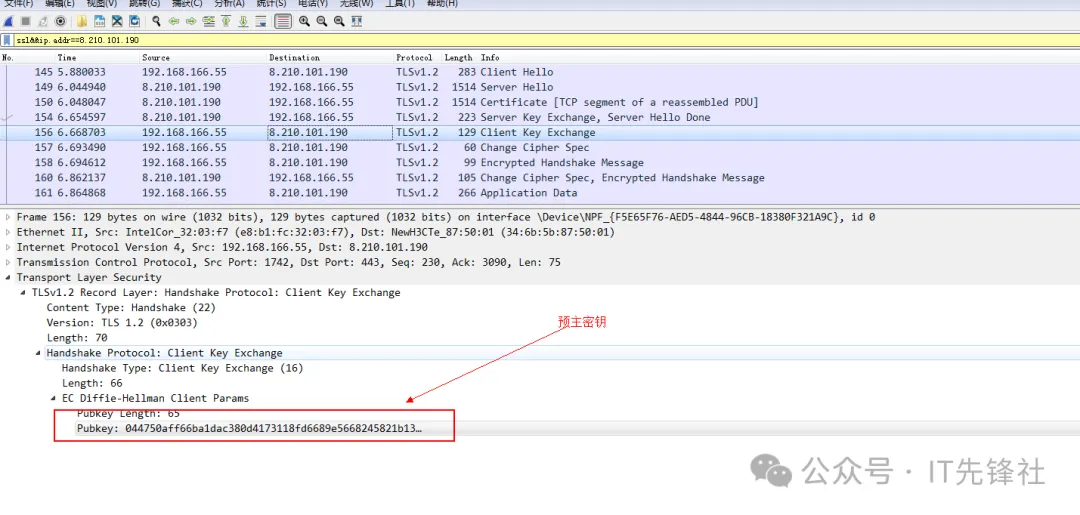Select the Length: 70 field

(x=76, y=338)
